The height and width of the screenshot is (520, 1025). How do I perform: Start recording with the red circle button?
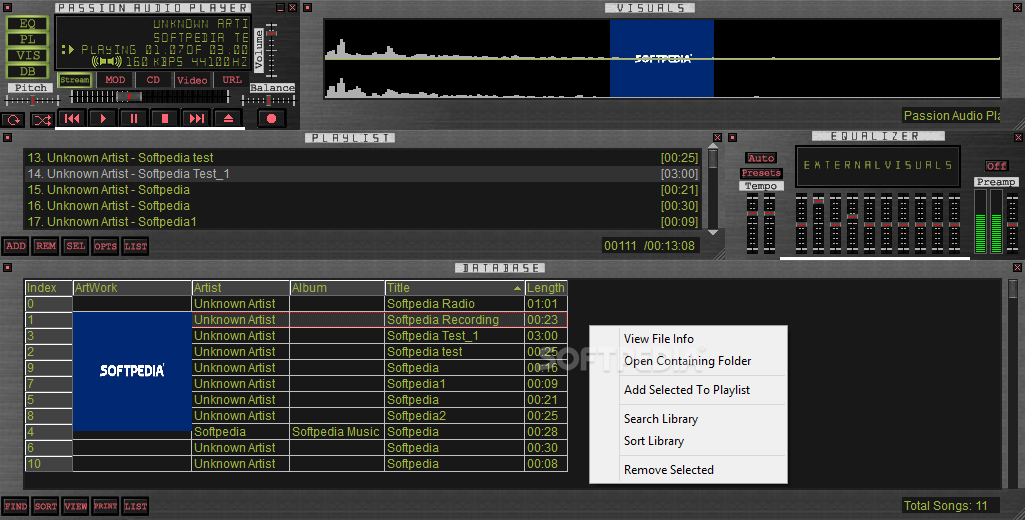tap(271, 118)
